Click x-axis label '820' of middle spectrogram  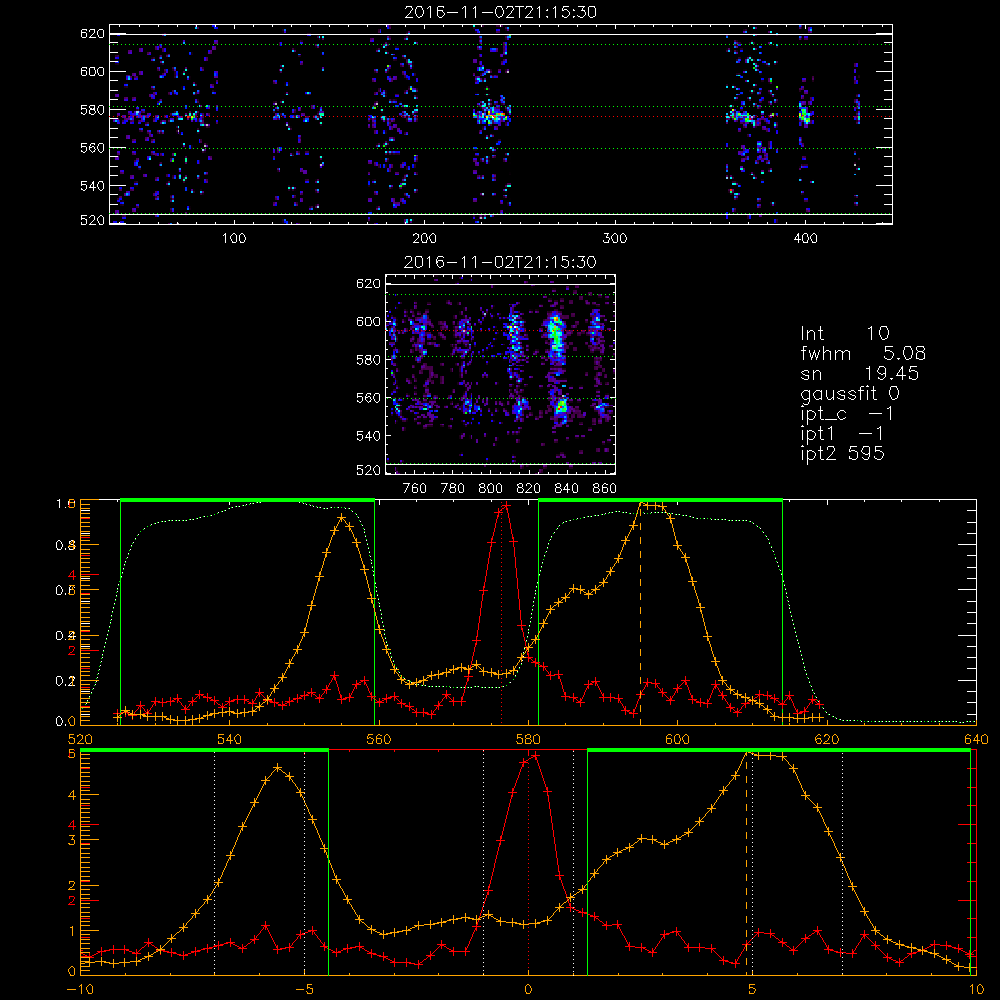[529, 489]
